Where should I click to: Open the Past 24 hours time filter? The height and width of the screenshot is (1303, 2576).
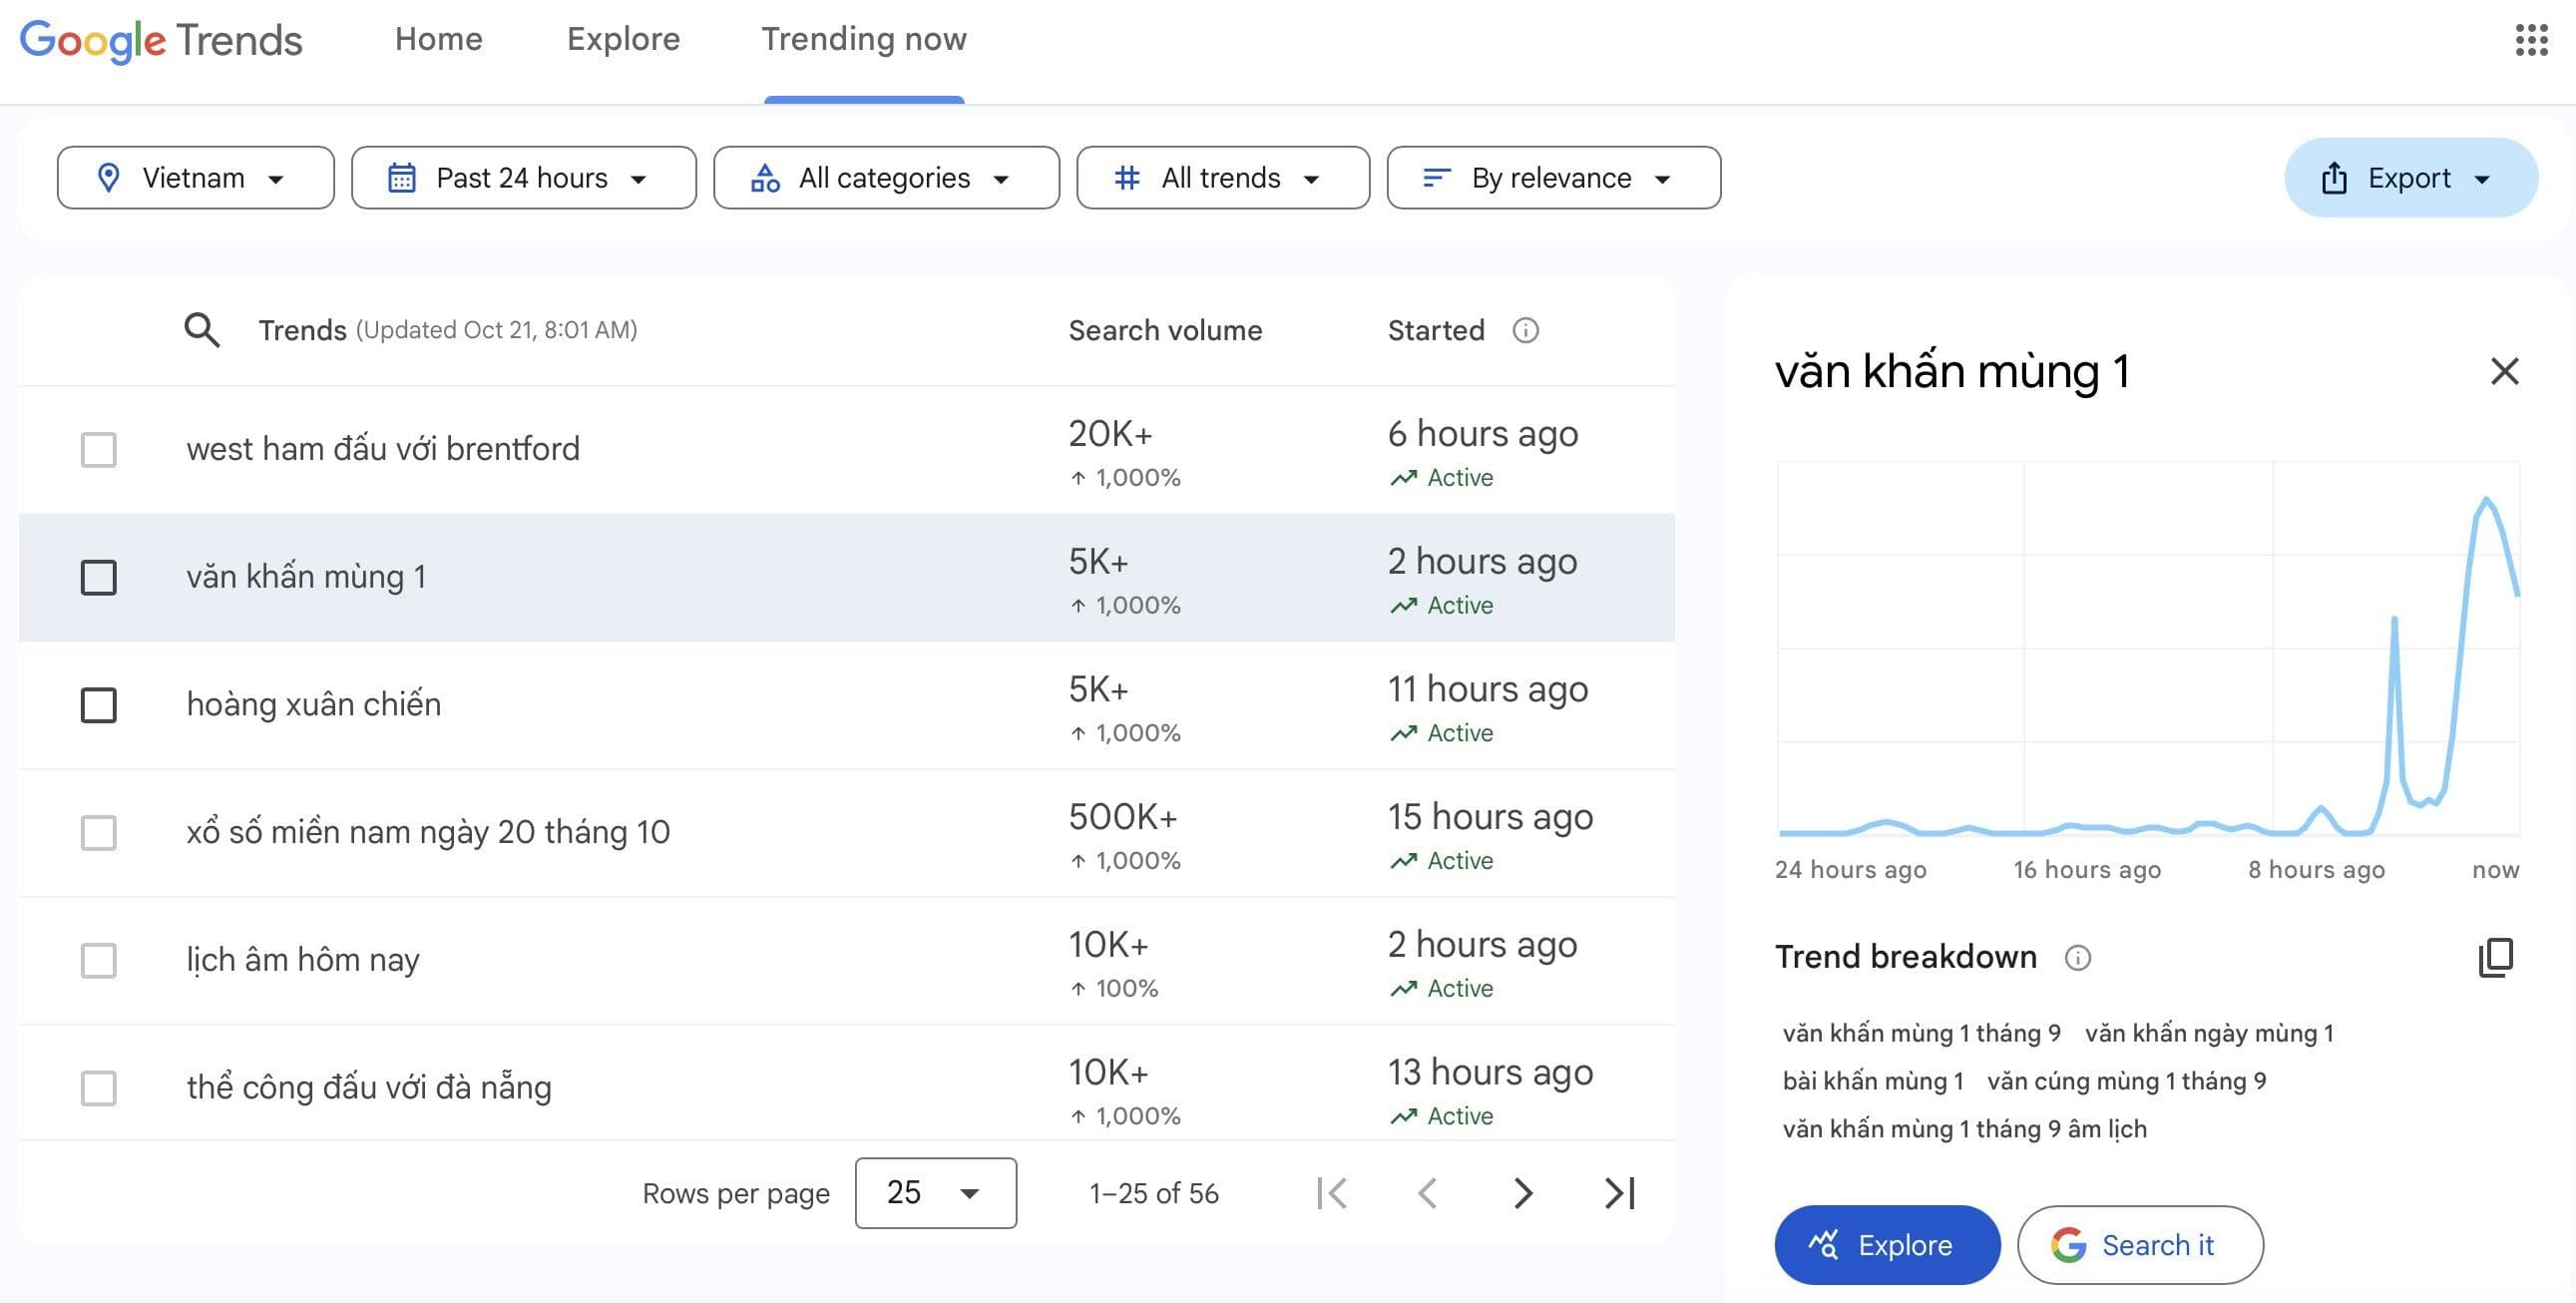click(523, 177)
